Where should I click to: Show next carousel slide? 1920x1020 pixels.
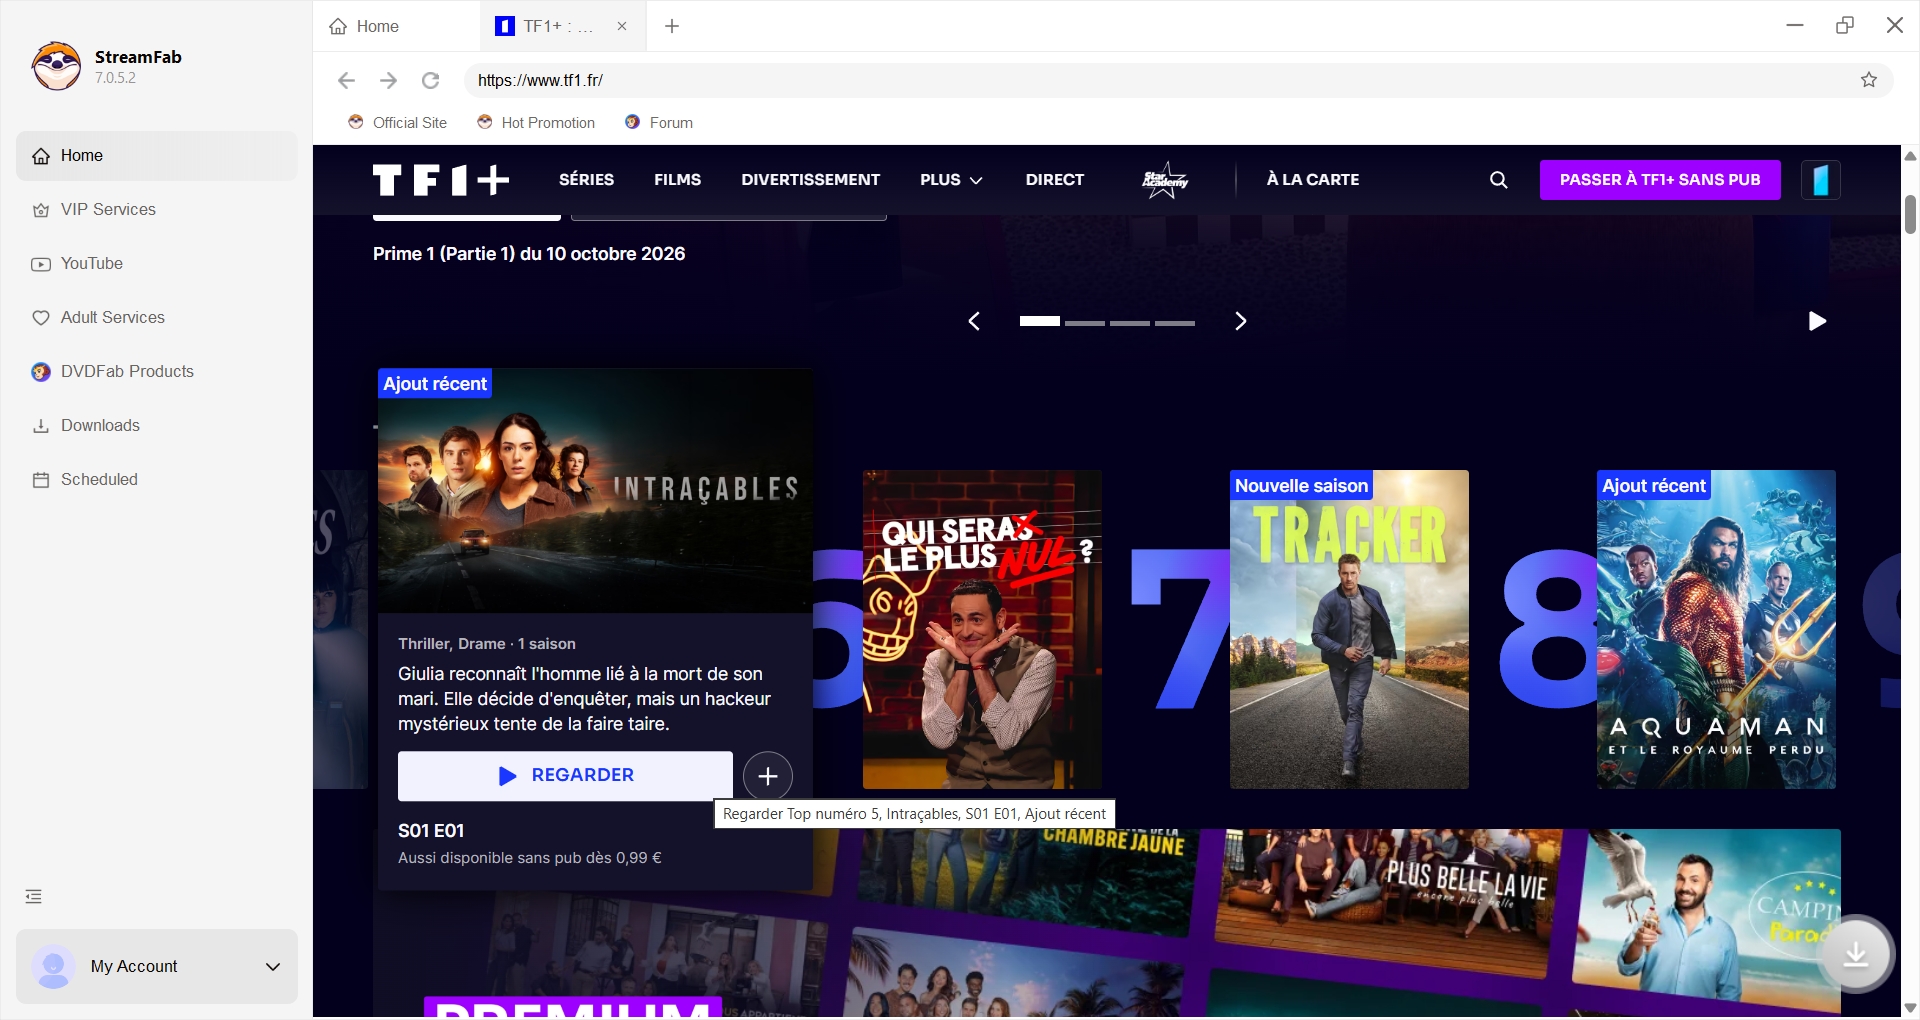[1240, 321]
